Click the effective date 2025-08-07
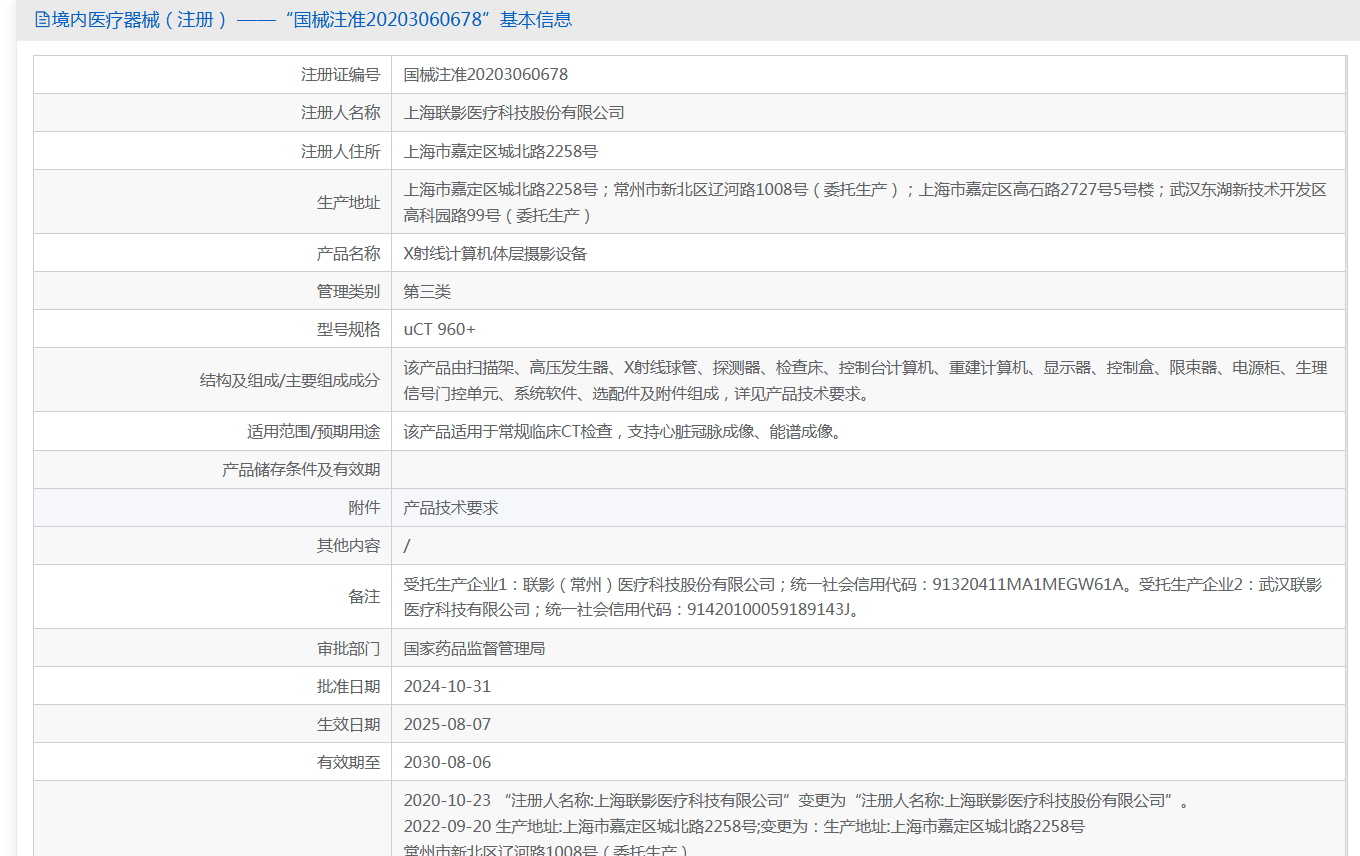This screenshot has width=1360, height=856. pos(447,725)
